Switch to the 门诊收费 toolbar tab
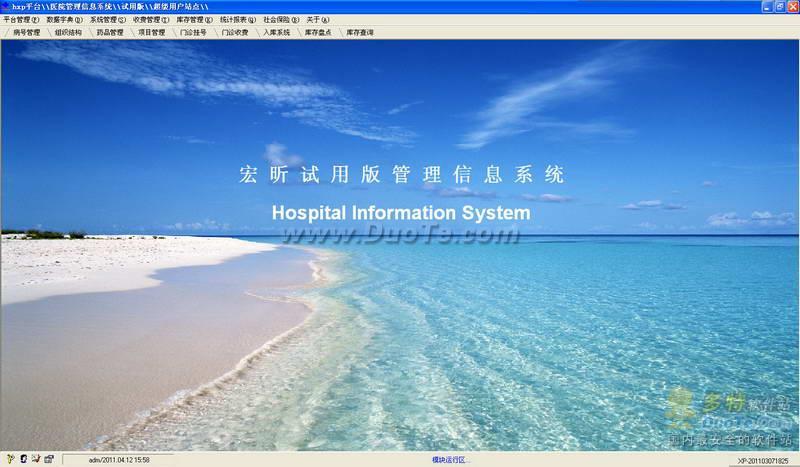 (235, 32)
